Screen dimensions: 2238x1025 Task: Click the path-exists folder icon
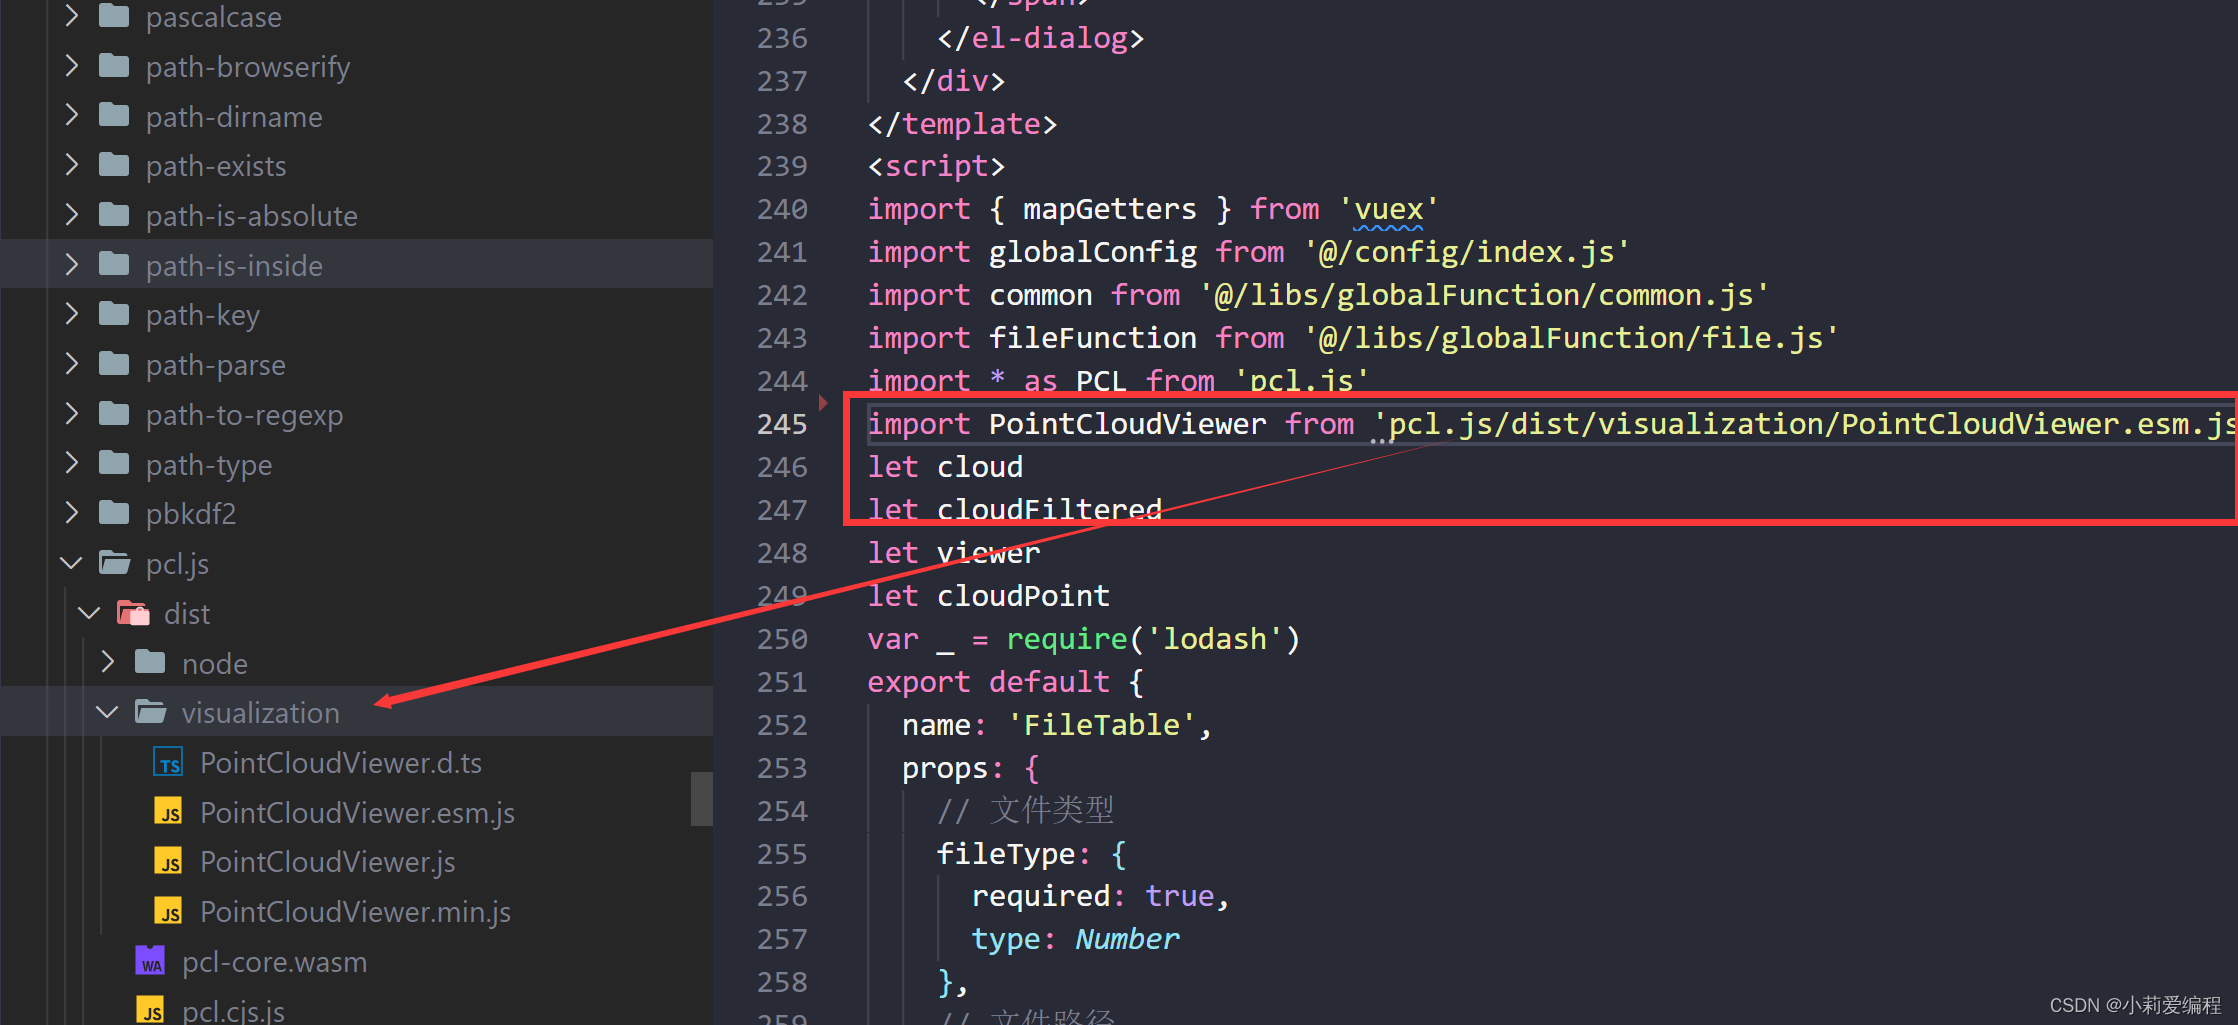114,165
